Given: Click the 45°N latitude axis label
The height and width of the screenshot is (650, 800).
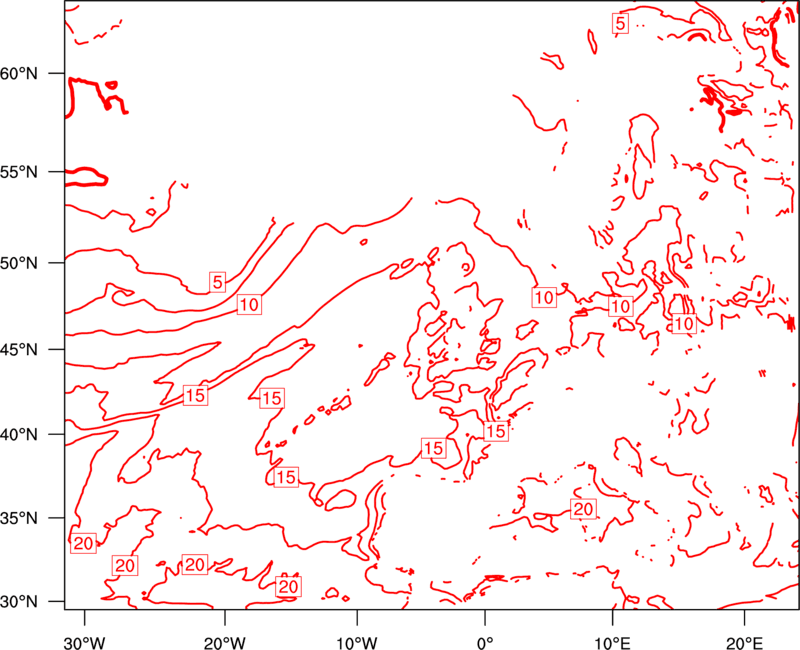Looking at the screenshot, I should (19, 349).
